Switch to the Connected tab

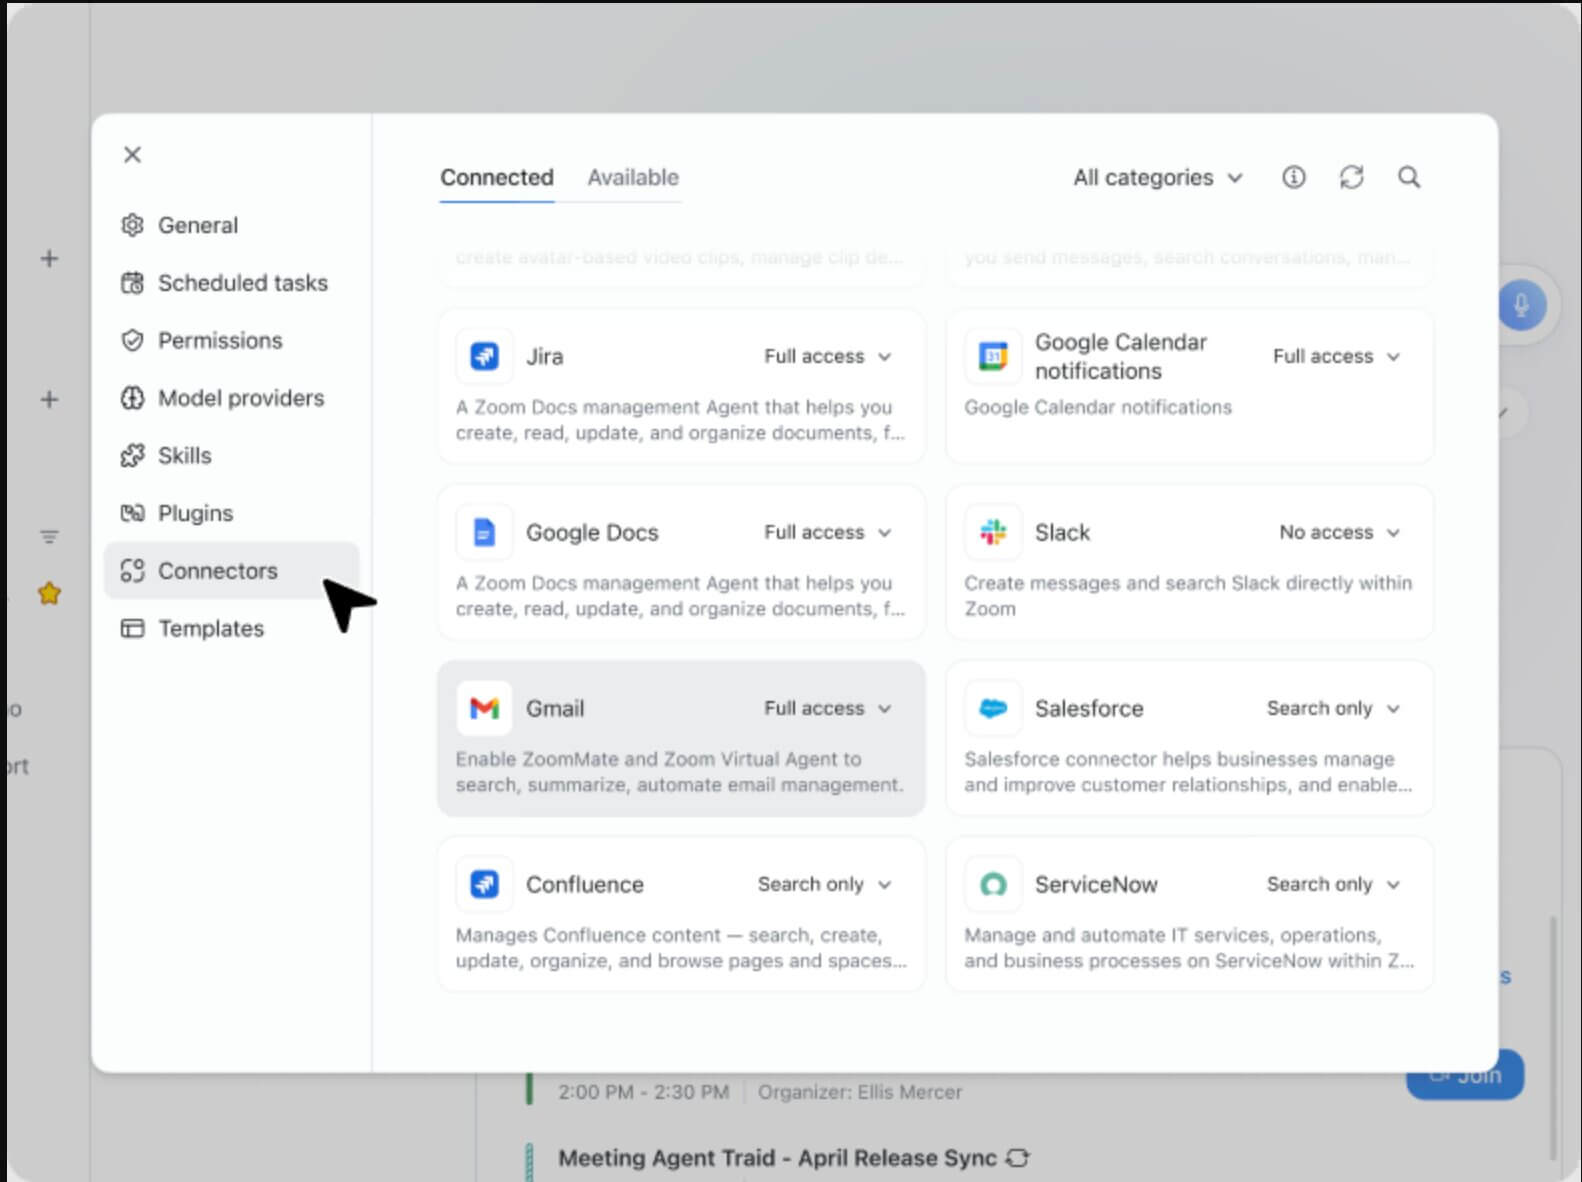coord(497,177)
